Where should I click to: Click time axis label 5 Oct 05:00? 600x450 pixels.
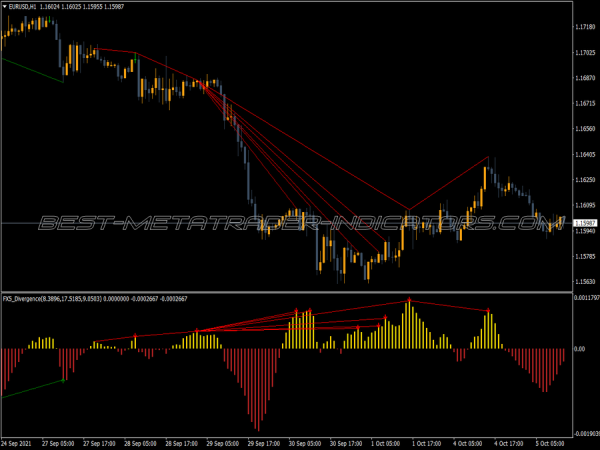point(550,444)
